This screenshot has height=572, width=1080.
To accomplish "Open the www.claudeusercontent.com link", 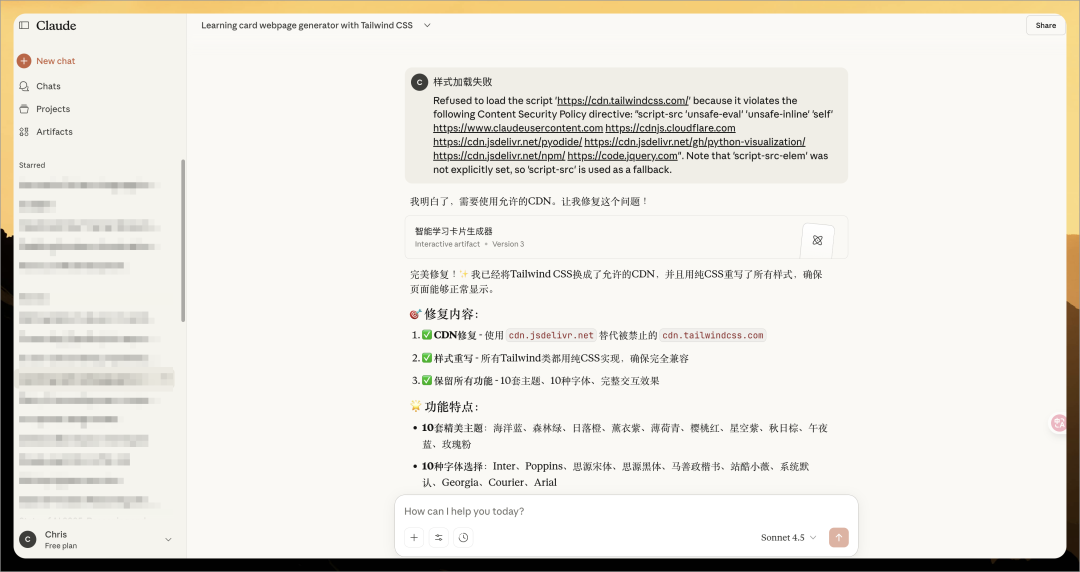I will [x=518, y=128].
